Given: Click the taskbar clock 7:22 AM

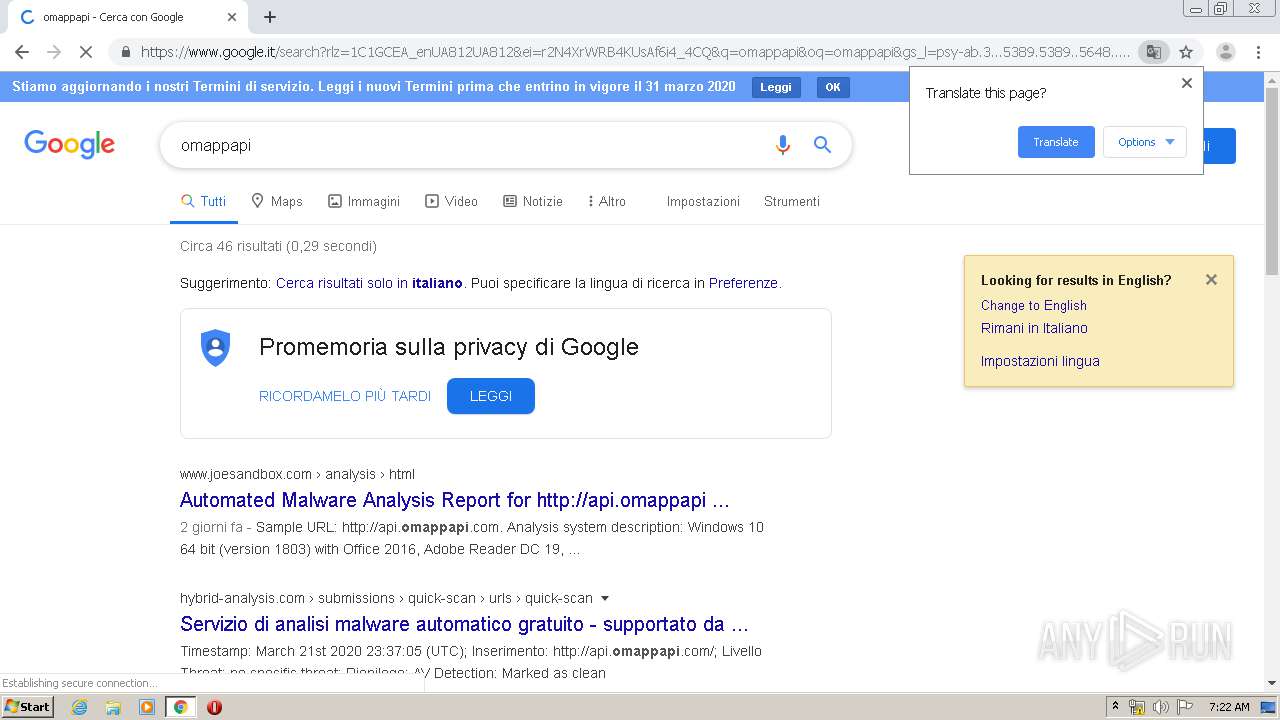Looking at the screenshot, I should click(1229, 707).
